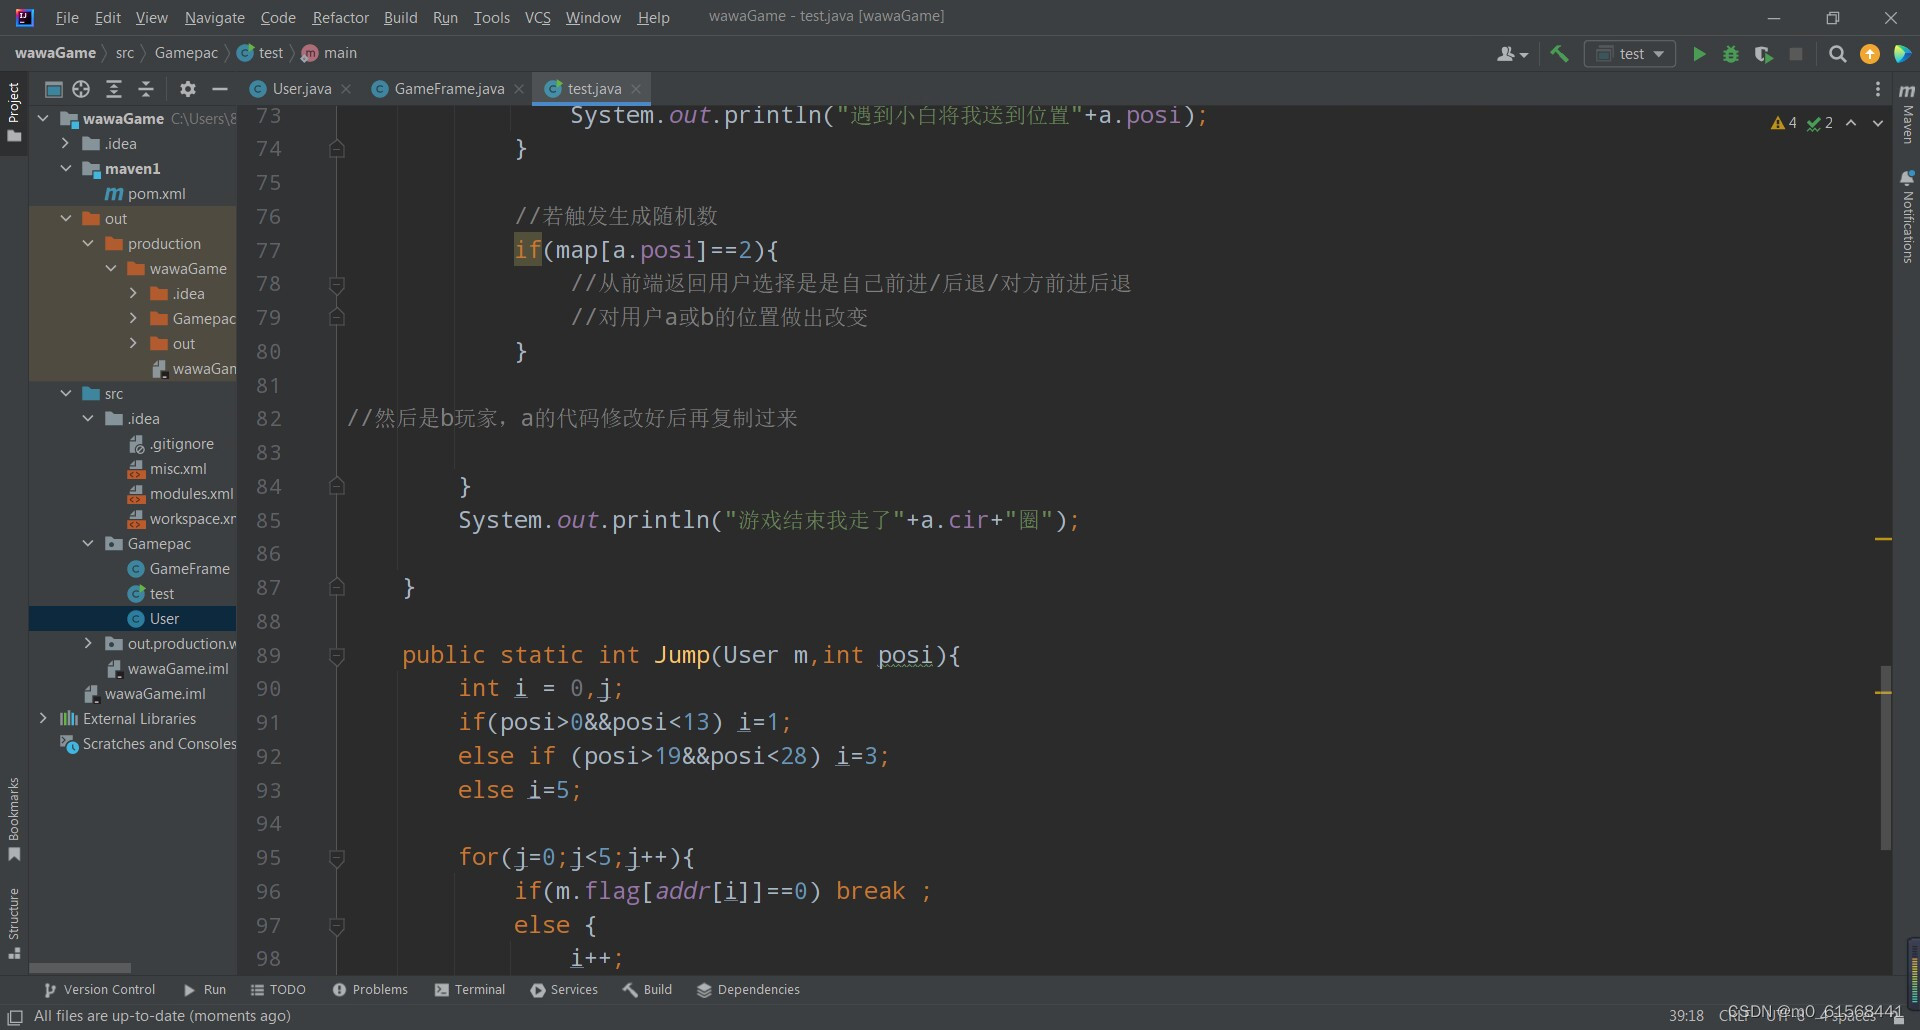Select pom.xml in project tree
The height and width of the screenshot is (1030, 1920).
(145, 193)
